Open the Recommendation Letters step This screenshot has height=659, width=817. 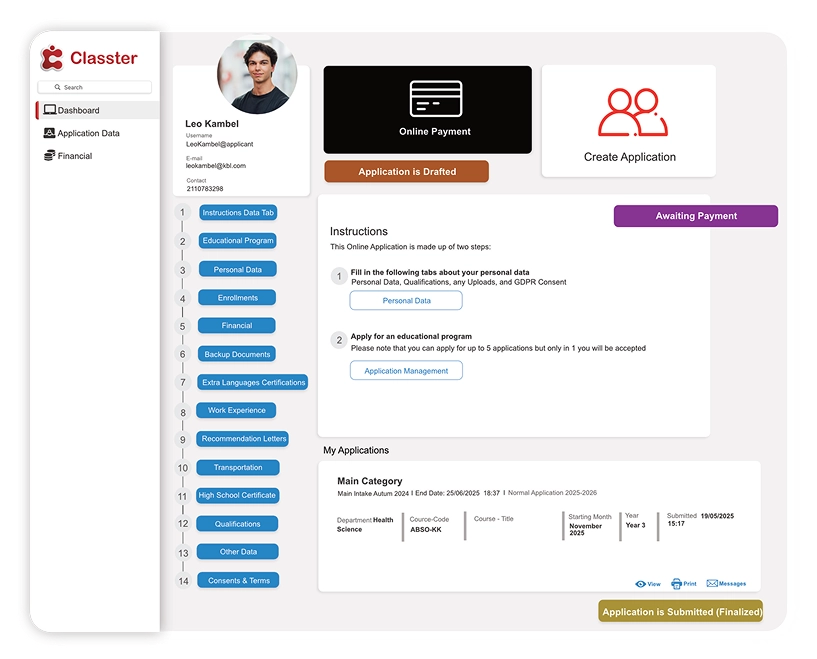(x=244, y=439)
